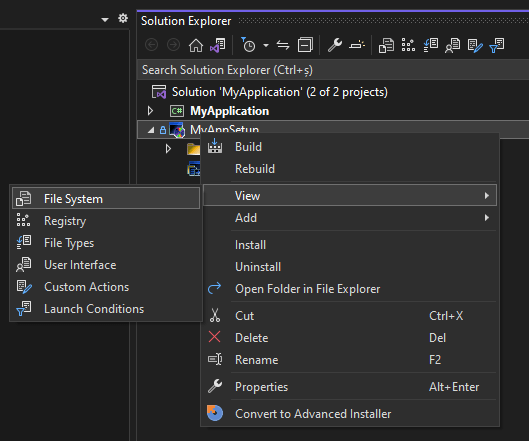The image size is (529, 441).
Task: Switch between solutions and folder views icon
Action: point(218,45)
